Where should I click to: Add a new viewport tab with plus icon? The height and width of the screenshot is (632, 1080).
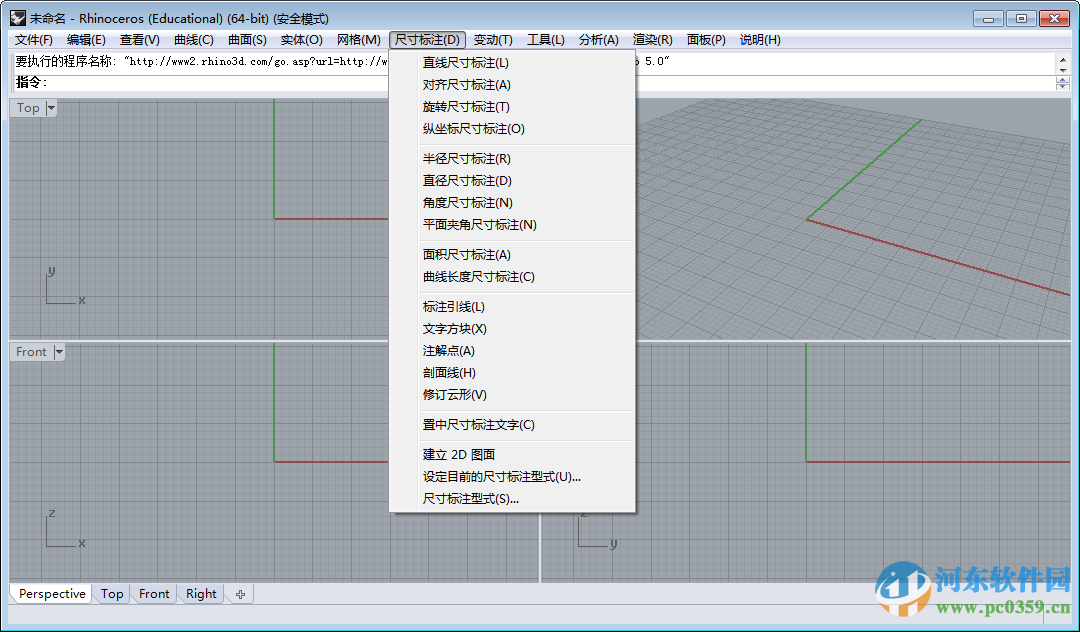coord(240,594)
